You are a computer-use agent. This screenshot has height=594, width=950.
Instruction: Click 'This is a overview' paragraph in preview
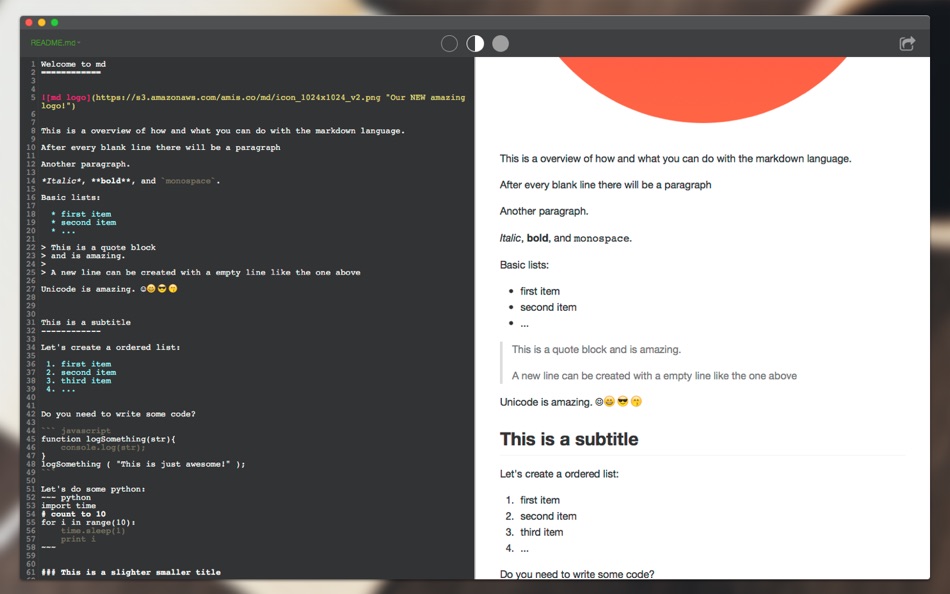pyautogui.click(x=676, y=159)
